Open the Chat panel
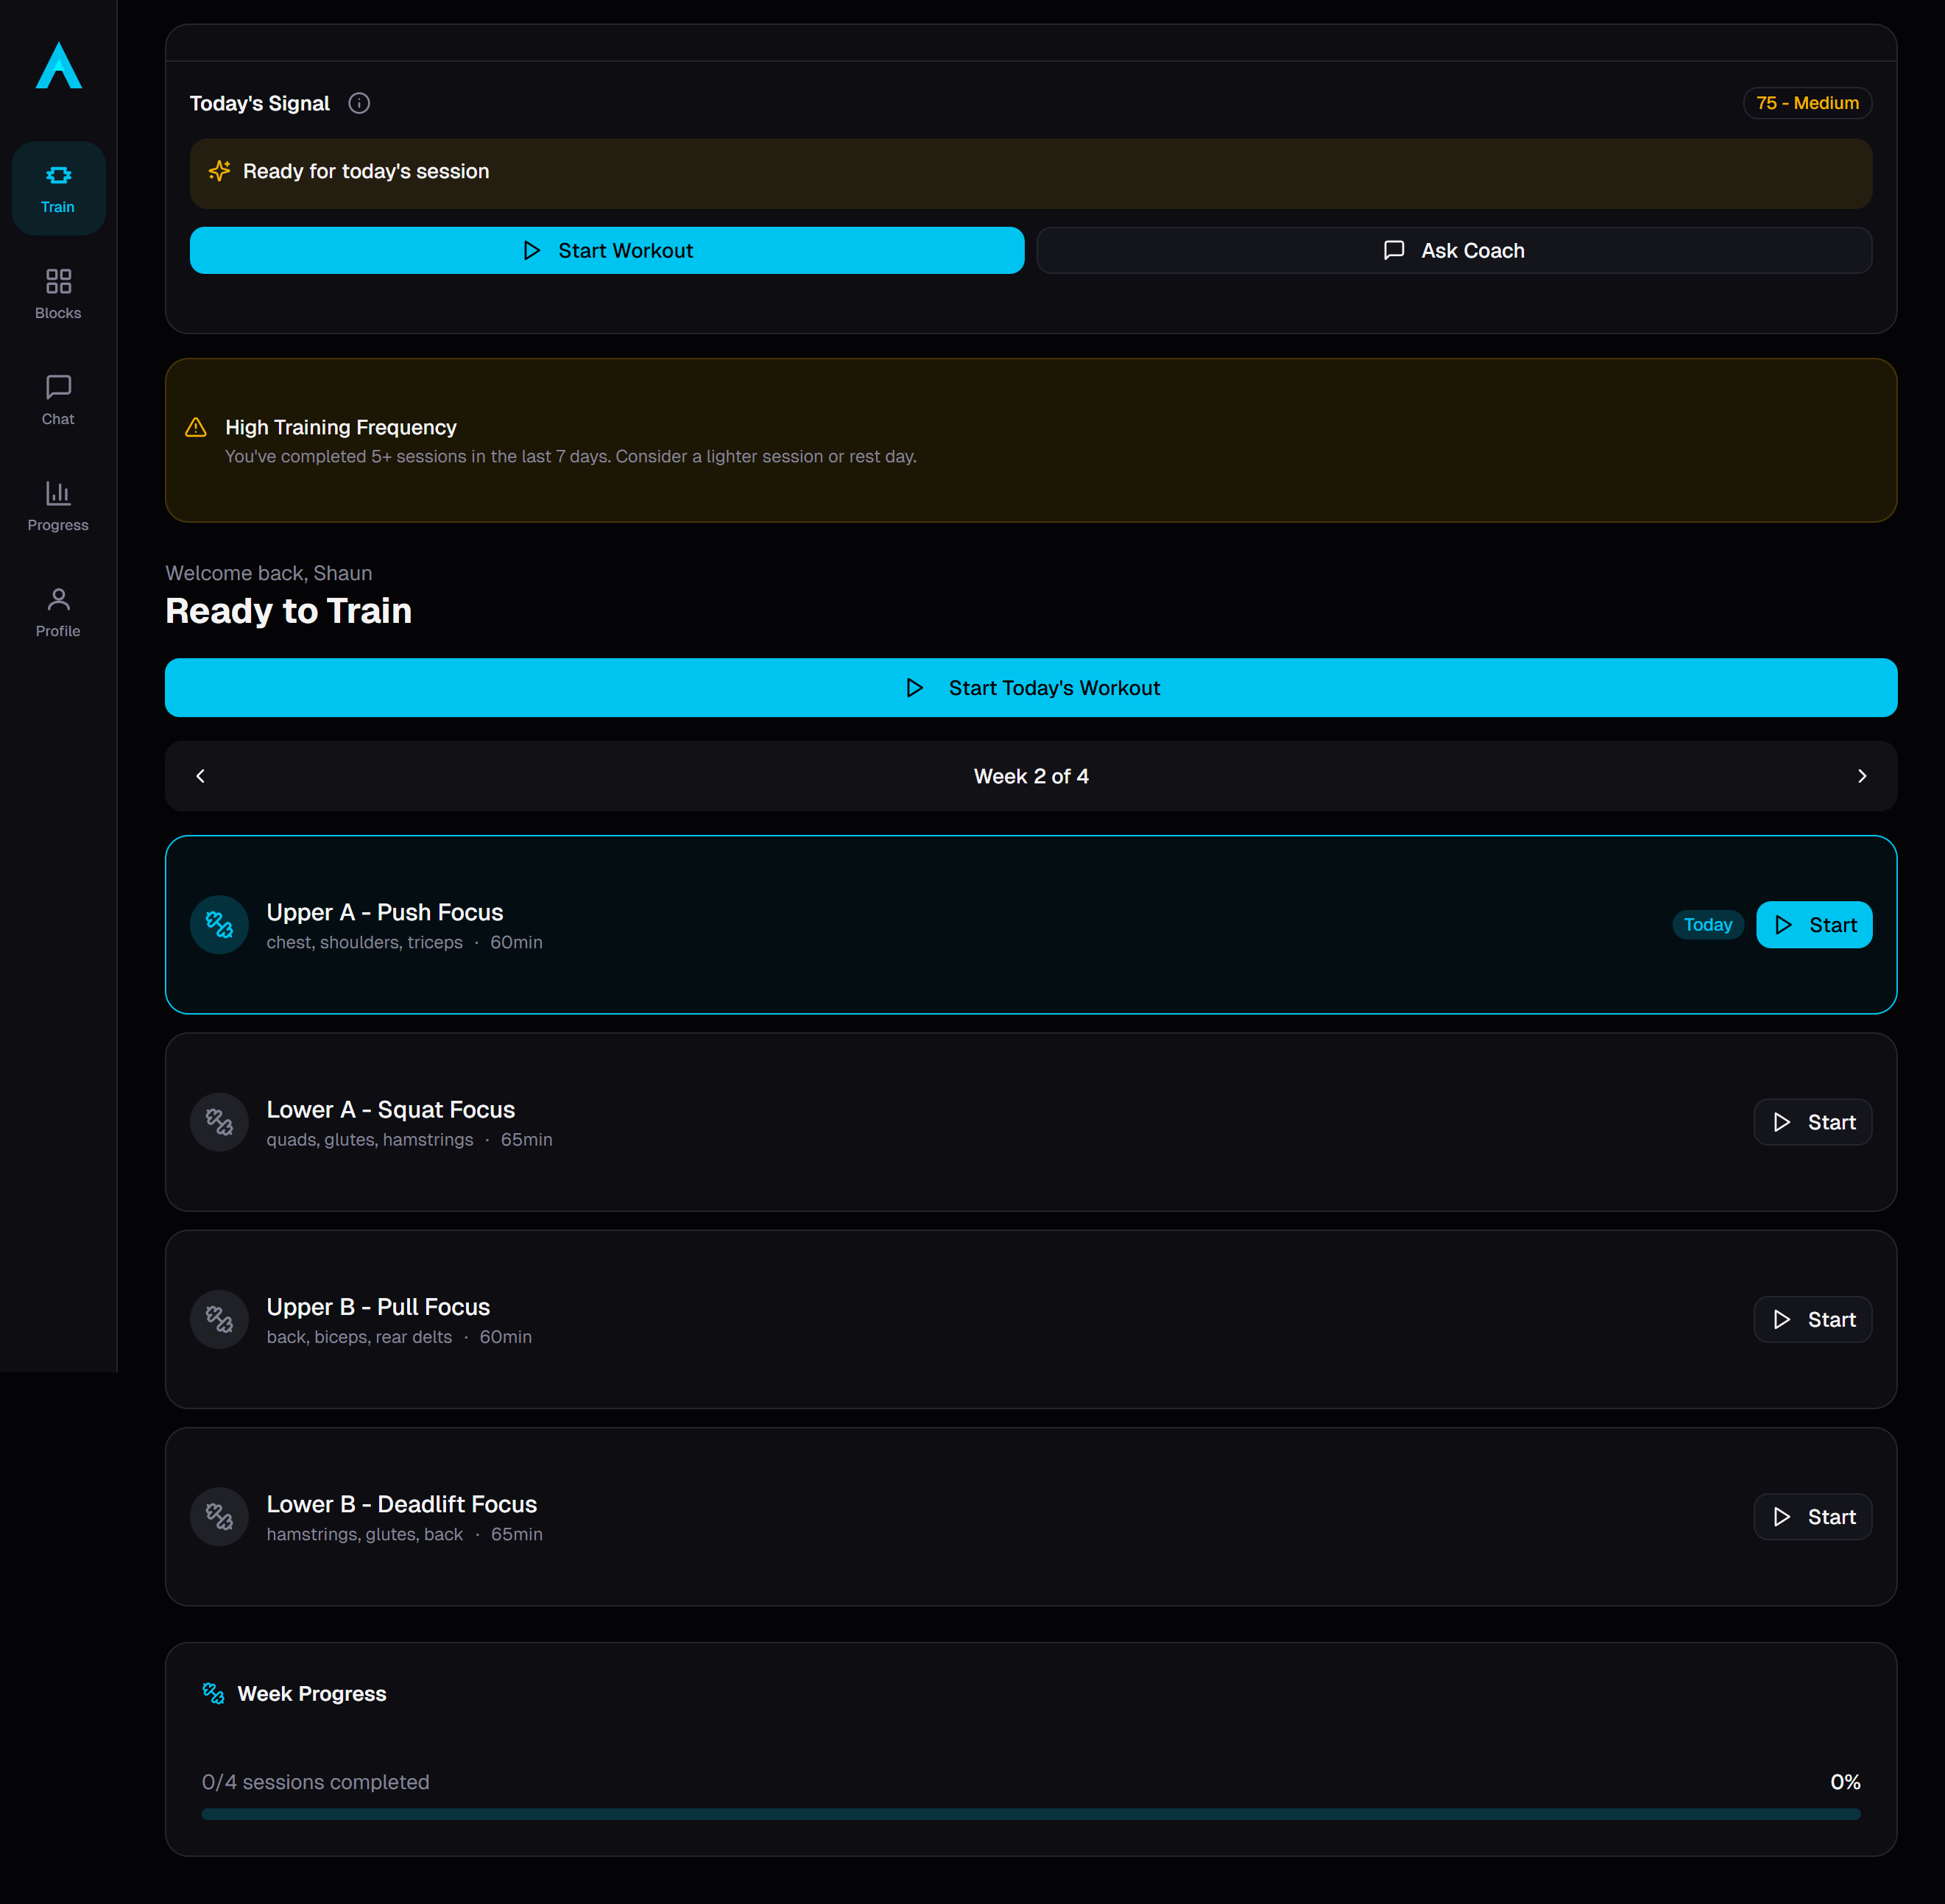Viewport: 1945px width, 1904px height. pos(58,399)
